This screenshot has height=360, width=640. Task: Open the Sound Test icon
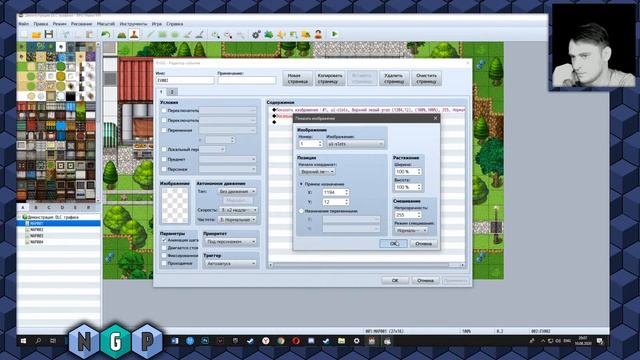pos(281,35)
